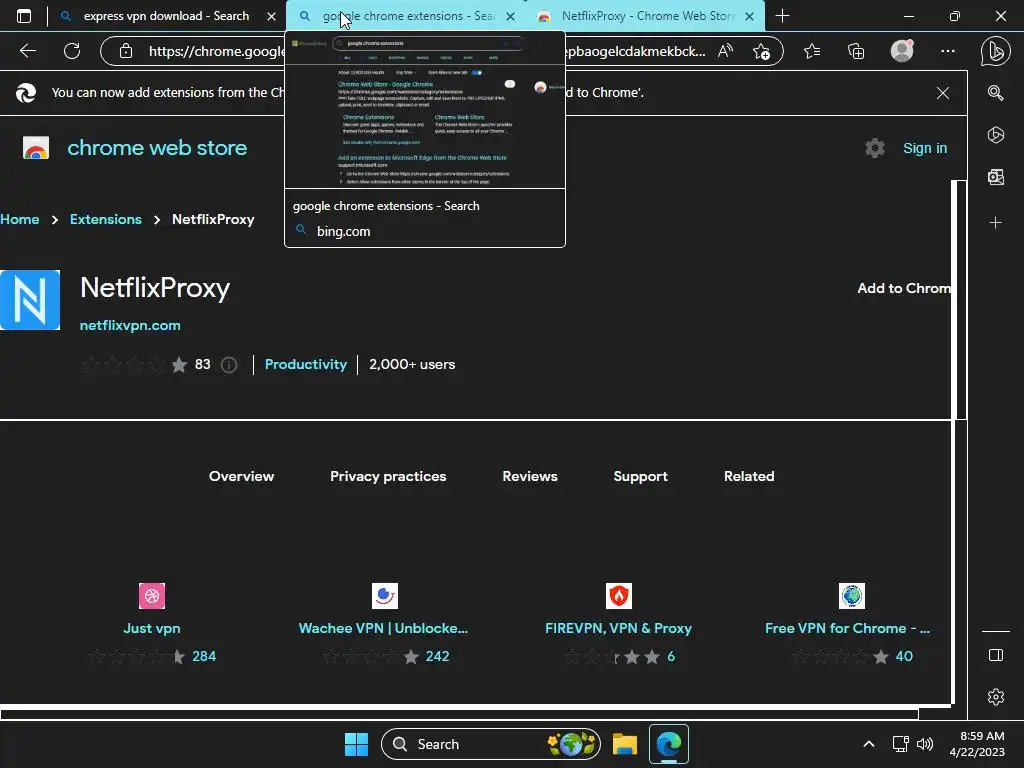
Task: Open the Collections icon
Action: pos(856,51)
